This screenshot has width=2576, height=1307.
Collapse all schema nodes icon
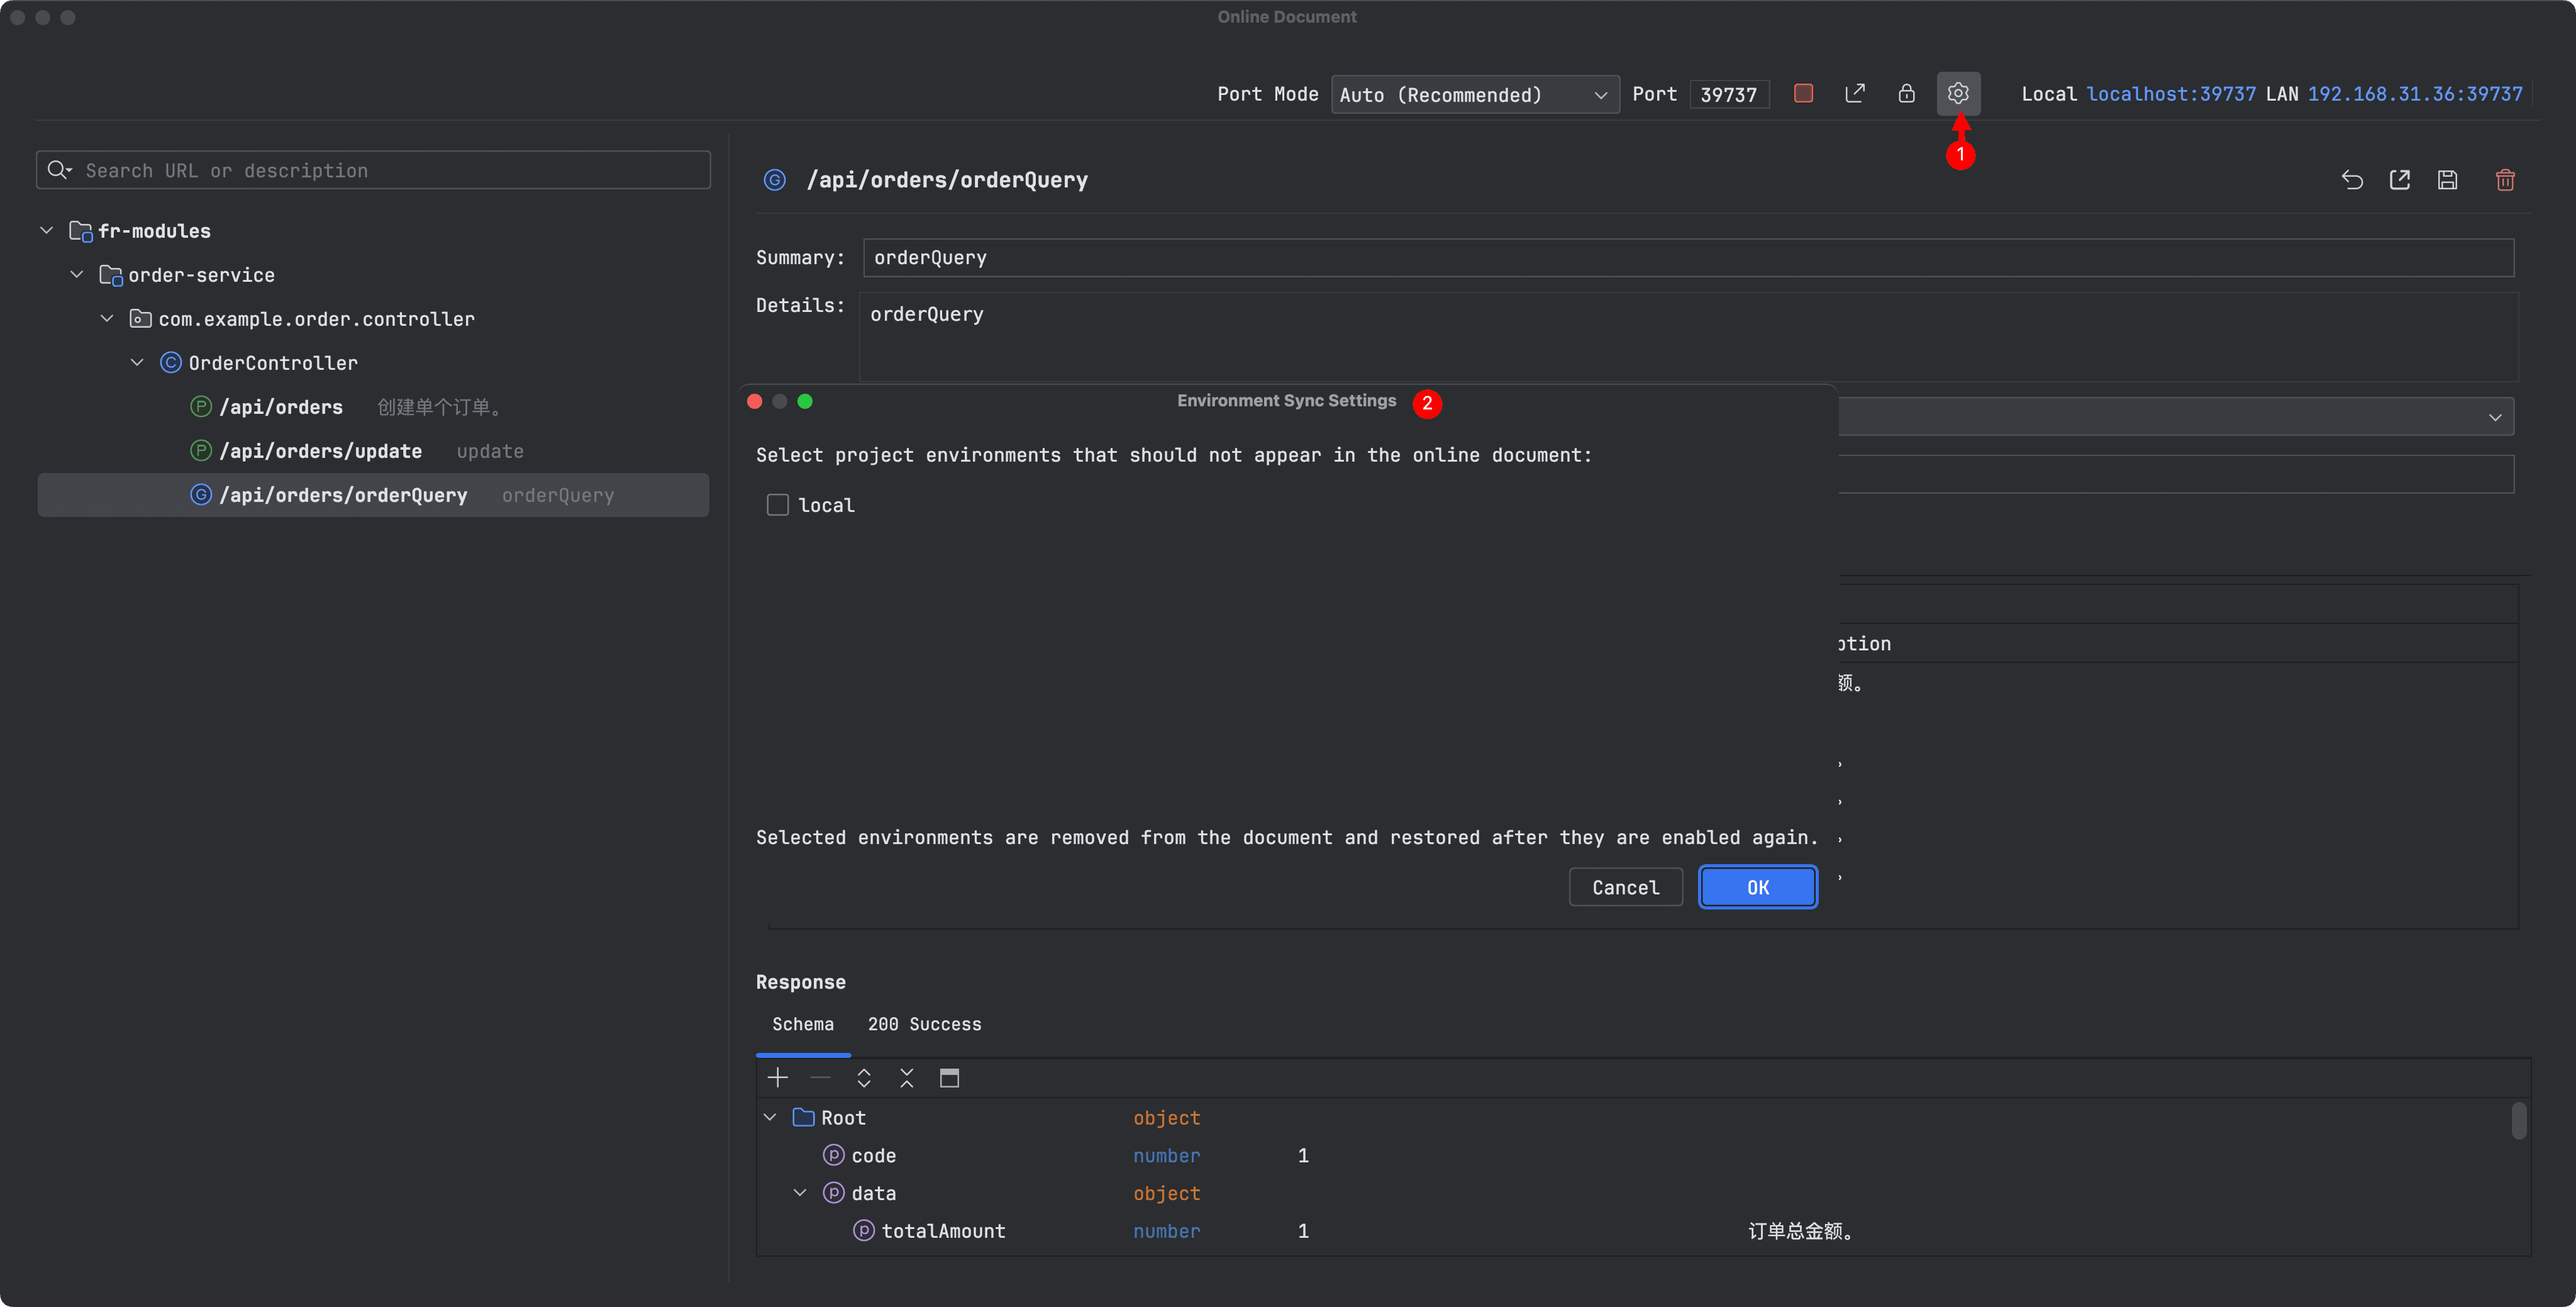[906, 1077]
